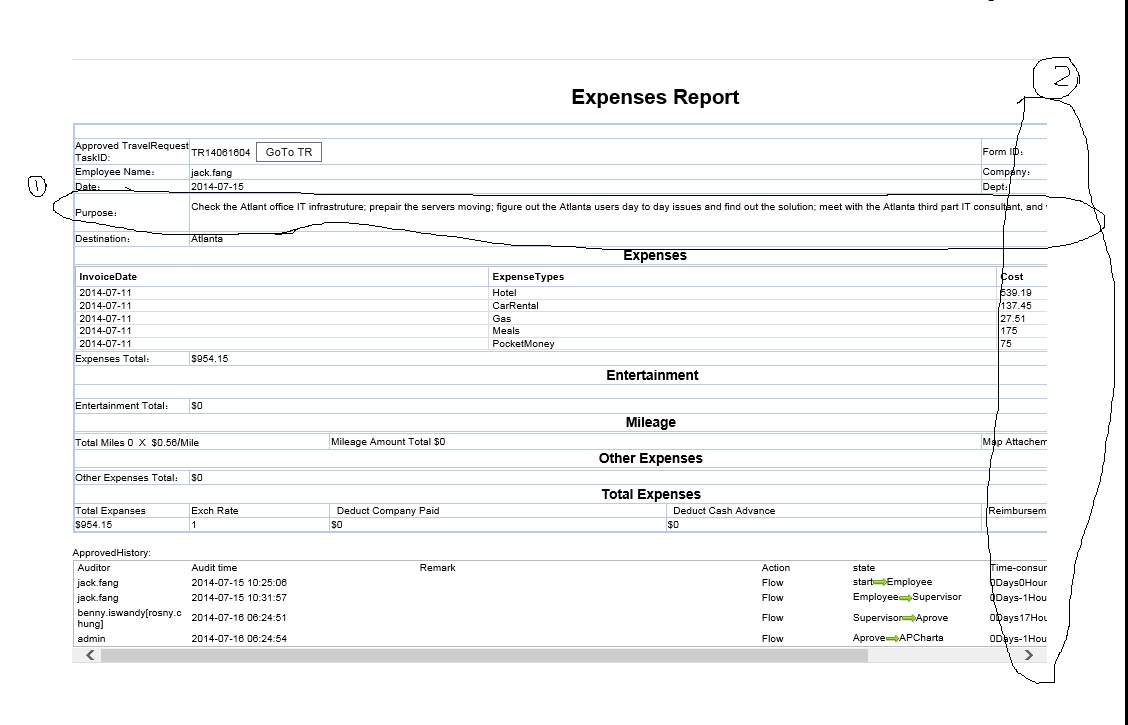Select employee name jack.fang in header
Screen dimensions: 1128x725
click(212, 173)
